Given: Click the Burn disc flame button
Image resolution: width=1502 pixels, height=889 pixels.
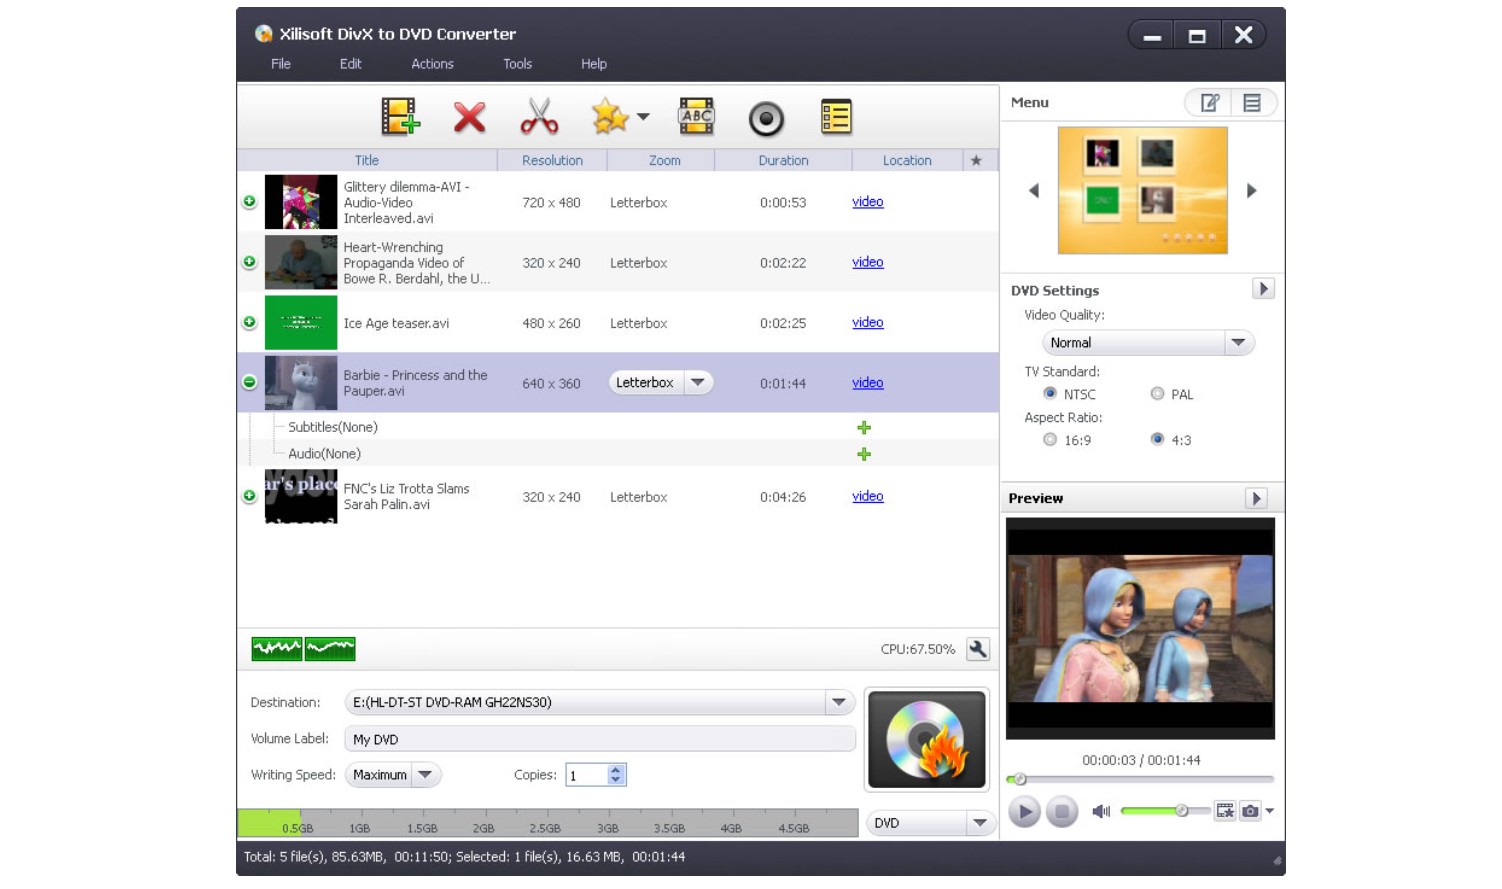Looking at the screenshot, I should click(x=926, y=740).
